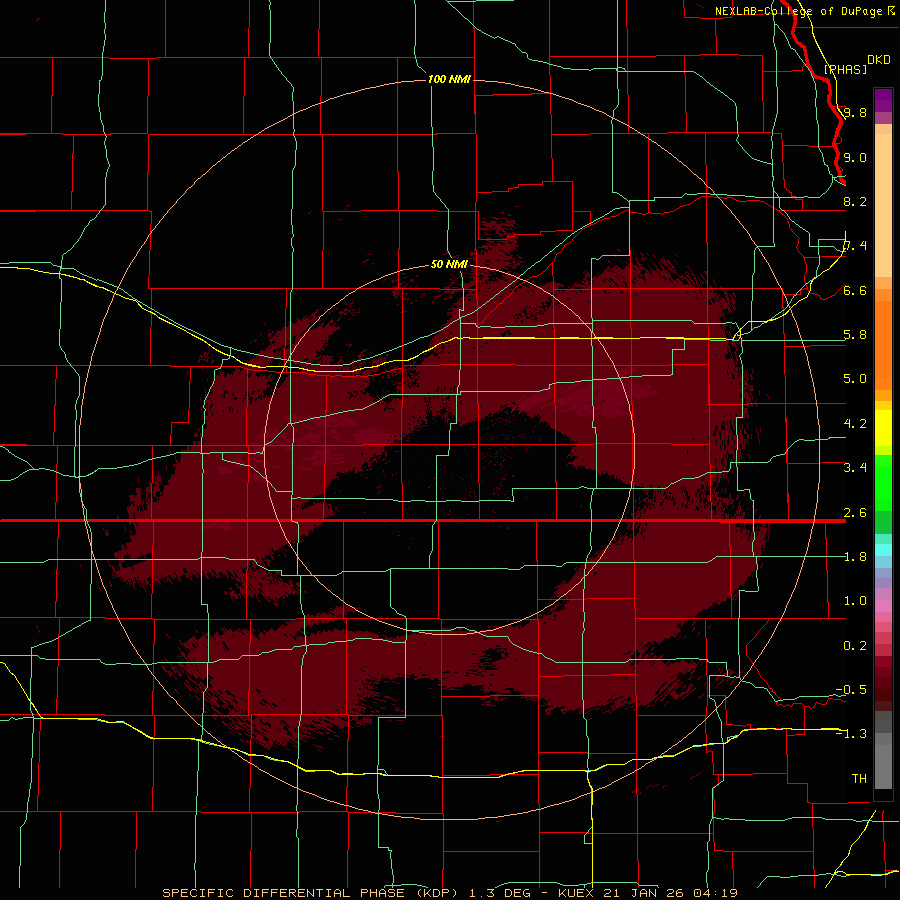Image resolution: width=900 pixels, height=900 pixels.
Task: Pick the orange band of the color bar
Action: [x=883, y=344]
